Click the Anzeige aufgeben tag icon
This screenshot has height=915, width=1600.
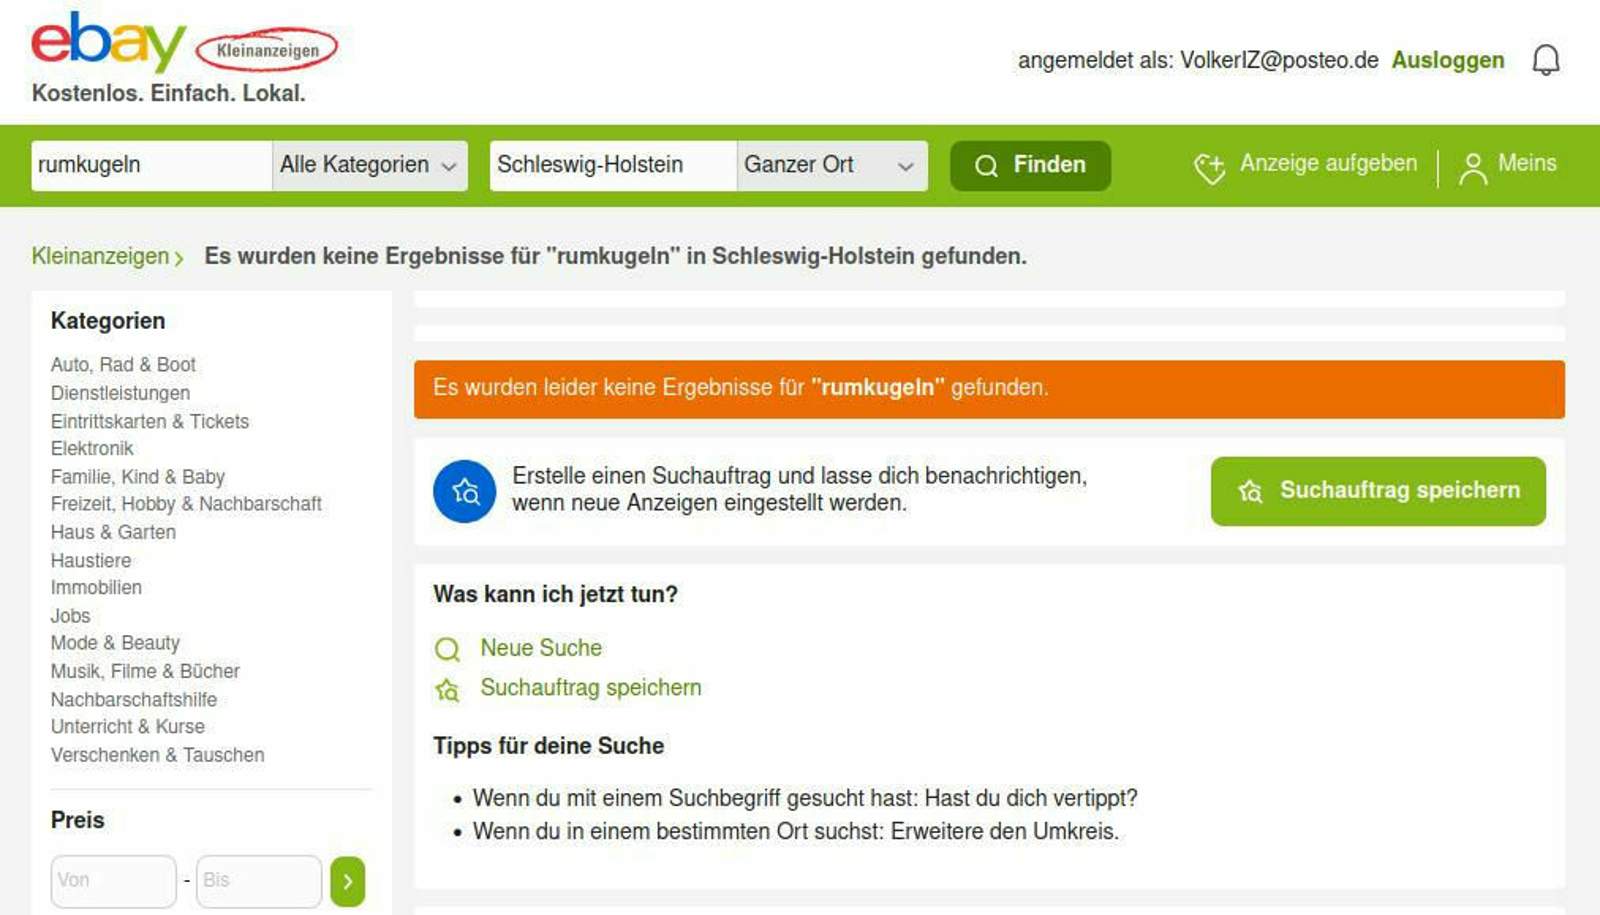[1209, 167]
